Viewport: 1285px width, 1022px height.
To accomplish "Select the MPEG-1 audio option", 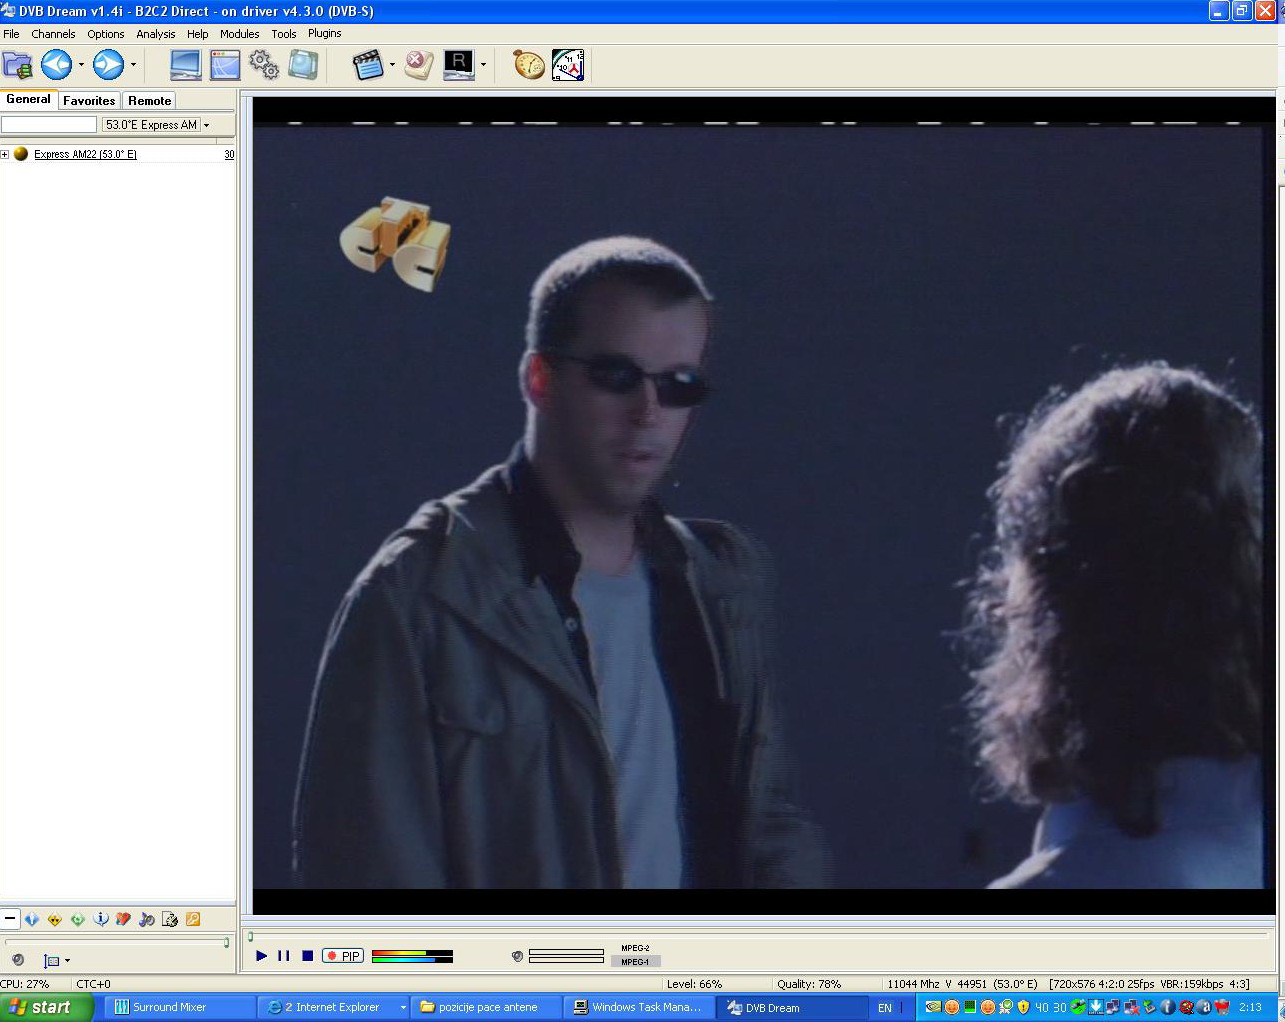I will [635, 962].
